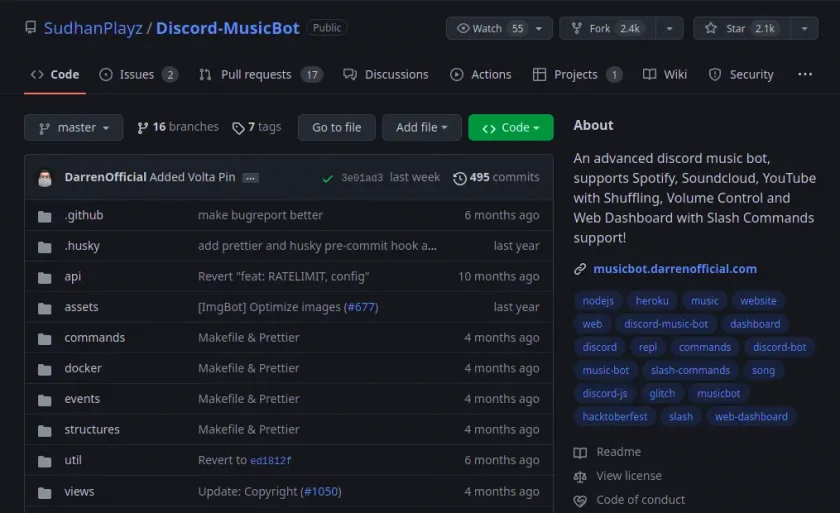The image size is (840, 513).
Task: Click the green commit status checkmark
Action: (327, 178)
